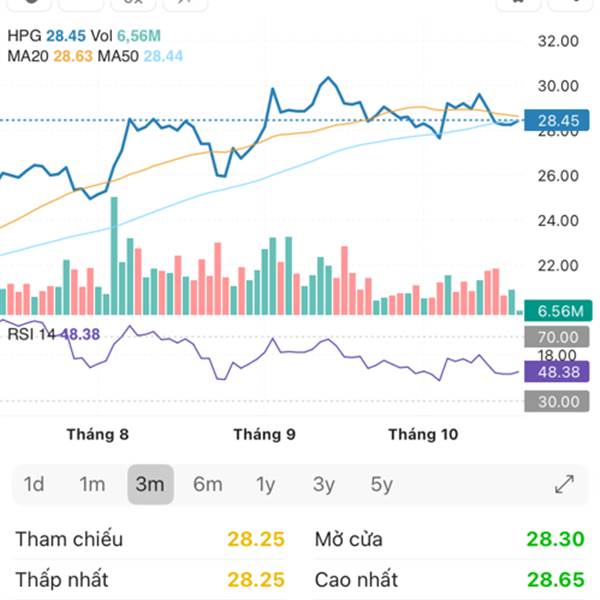Switch to the 1m timeframe
The image size is (600, 600).
coord(92,485)
